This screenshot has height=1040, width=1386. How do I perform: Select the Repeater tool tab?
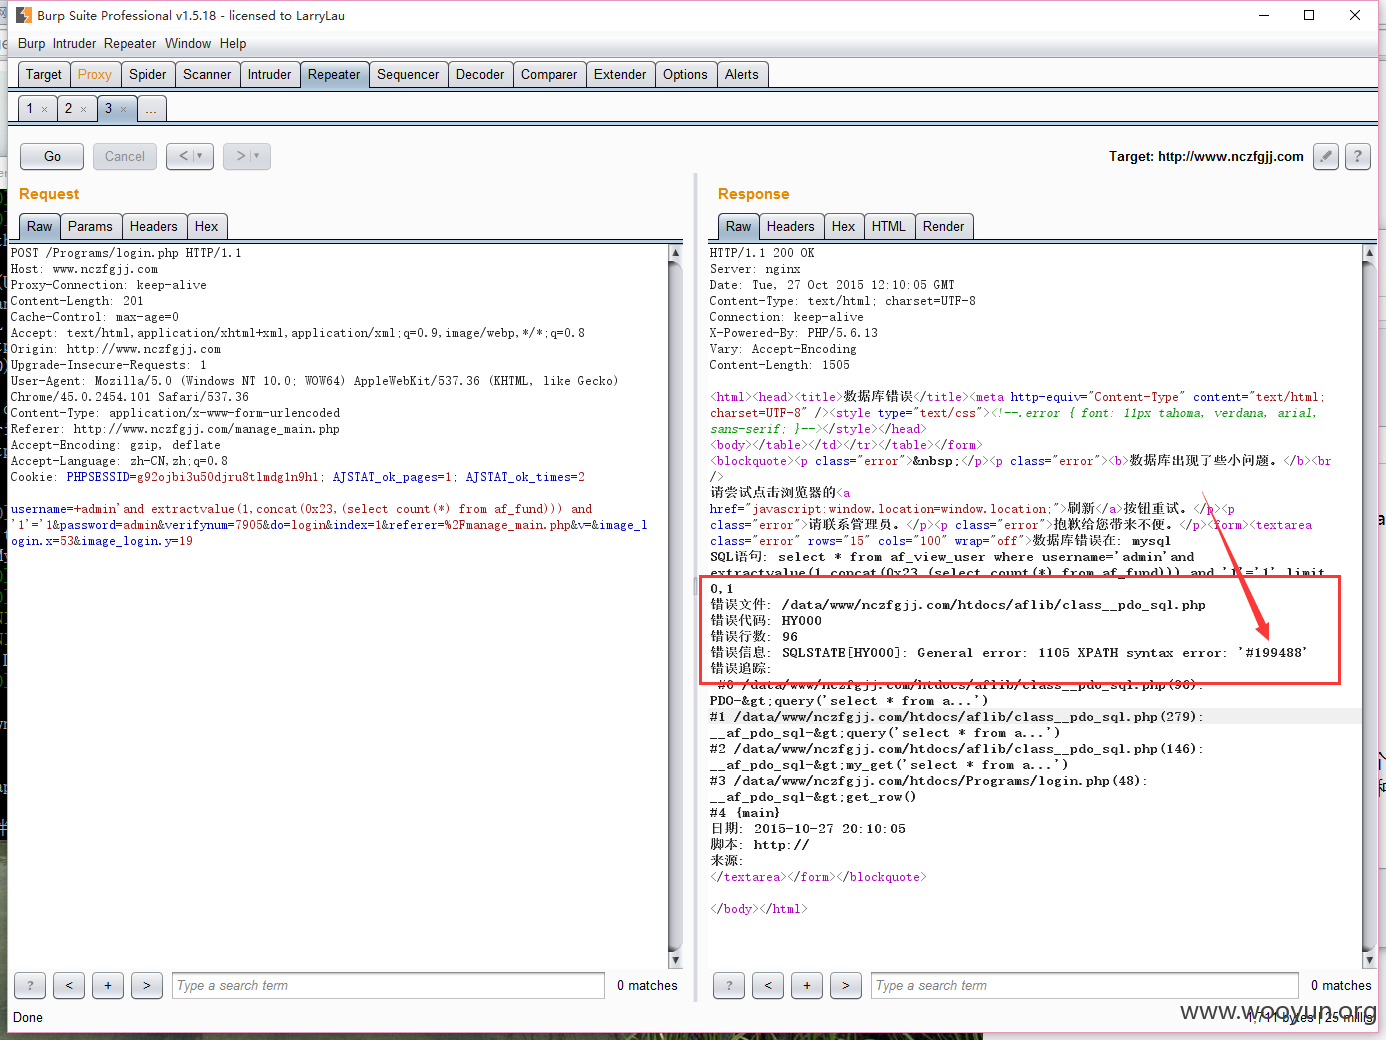(334, 74)
